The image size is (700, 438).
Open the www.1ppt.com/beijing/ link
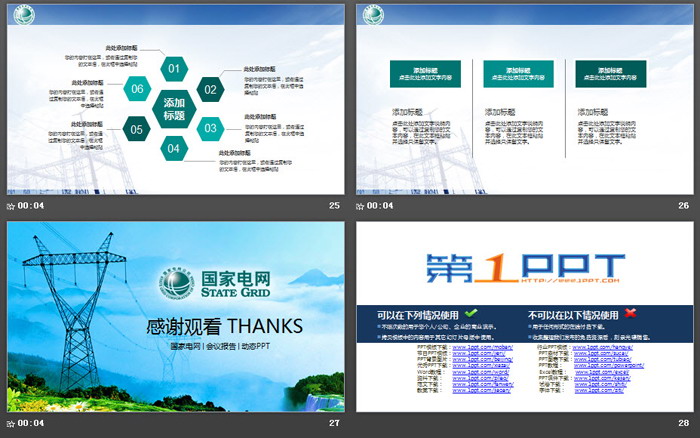[482, 359]
